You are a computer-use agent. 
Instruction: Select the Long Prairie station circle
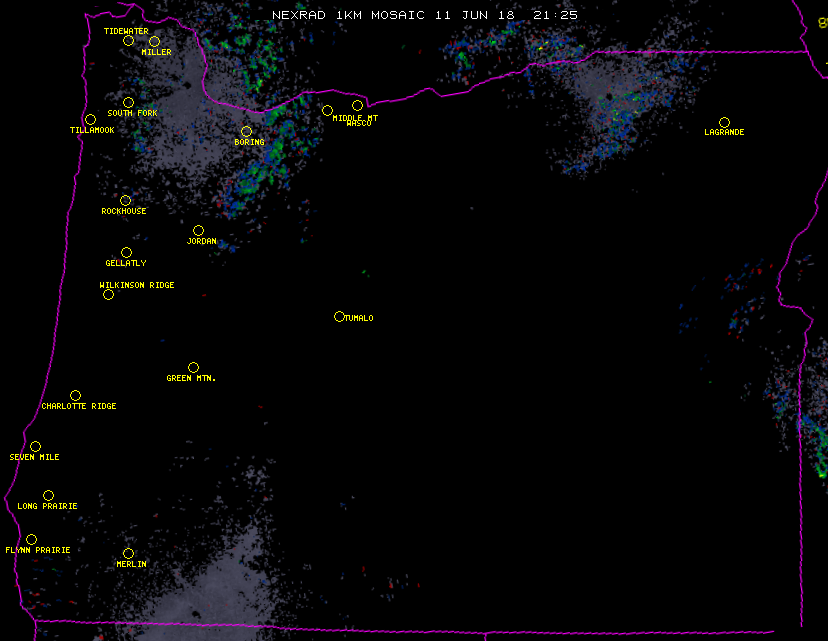48,496
